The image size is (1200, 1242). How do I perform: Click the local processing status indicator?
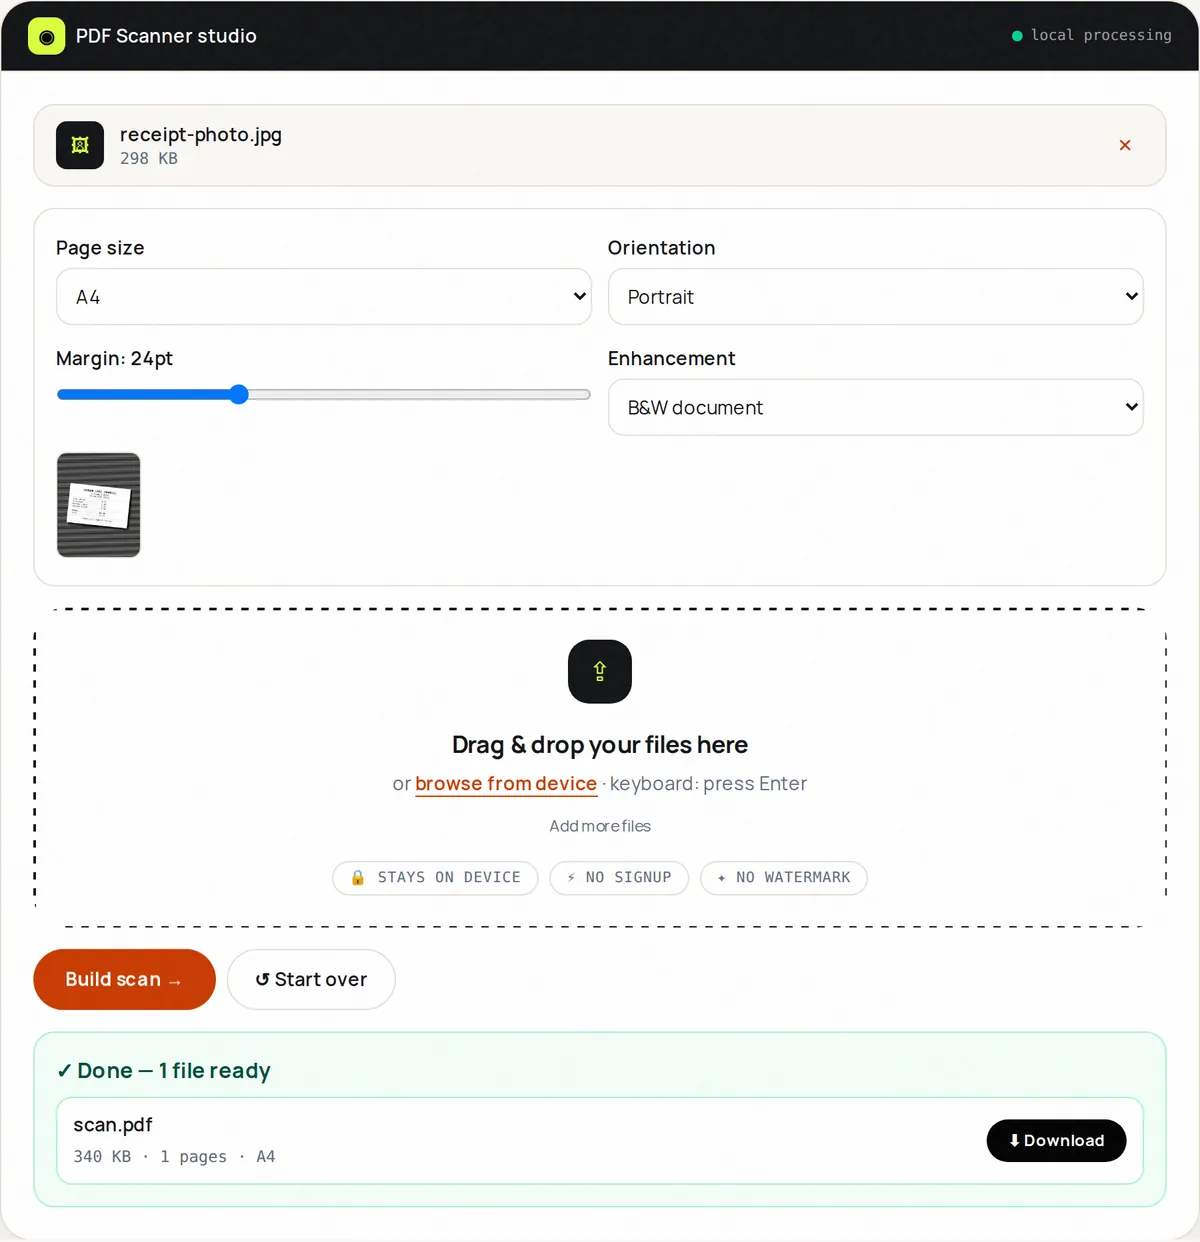(1091, 35)
